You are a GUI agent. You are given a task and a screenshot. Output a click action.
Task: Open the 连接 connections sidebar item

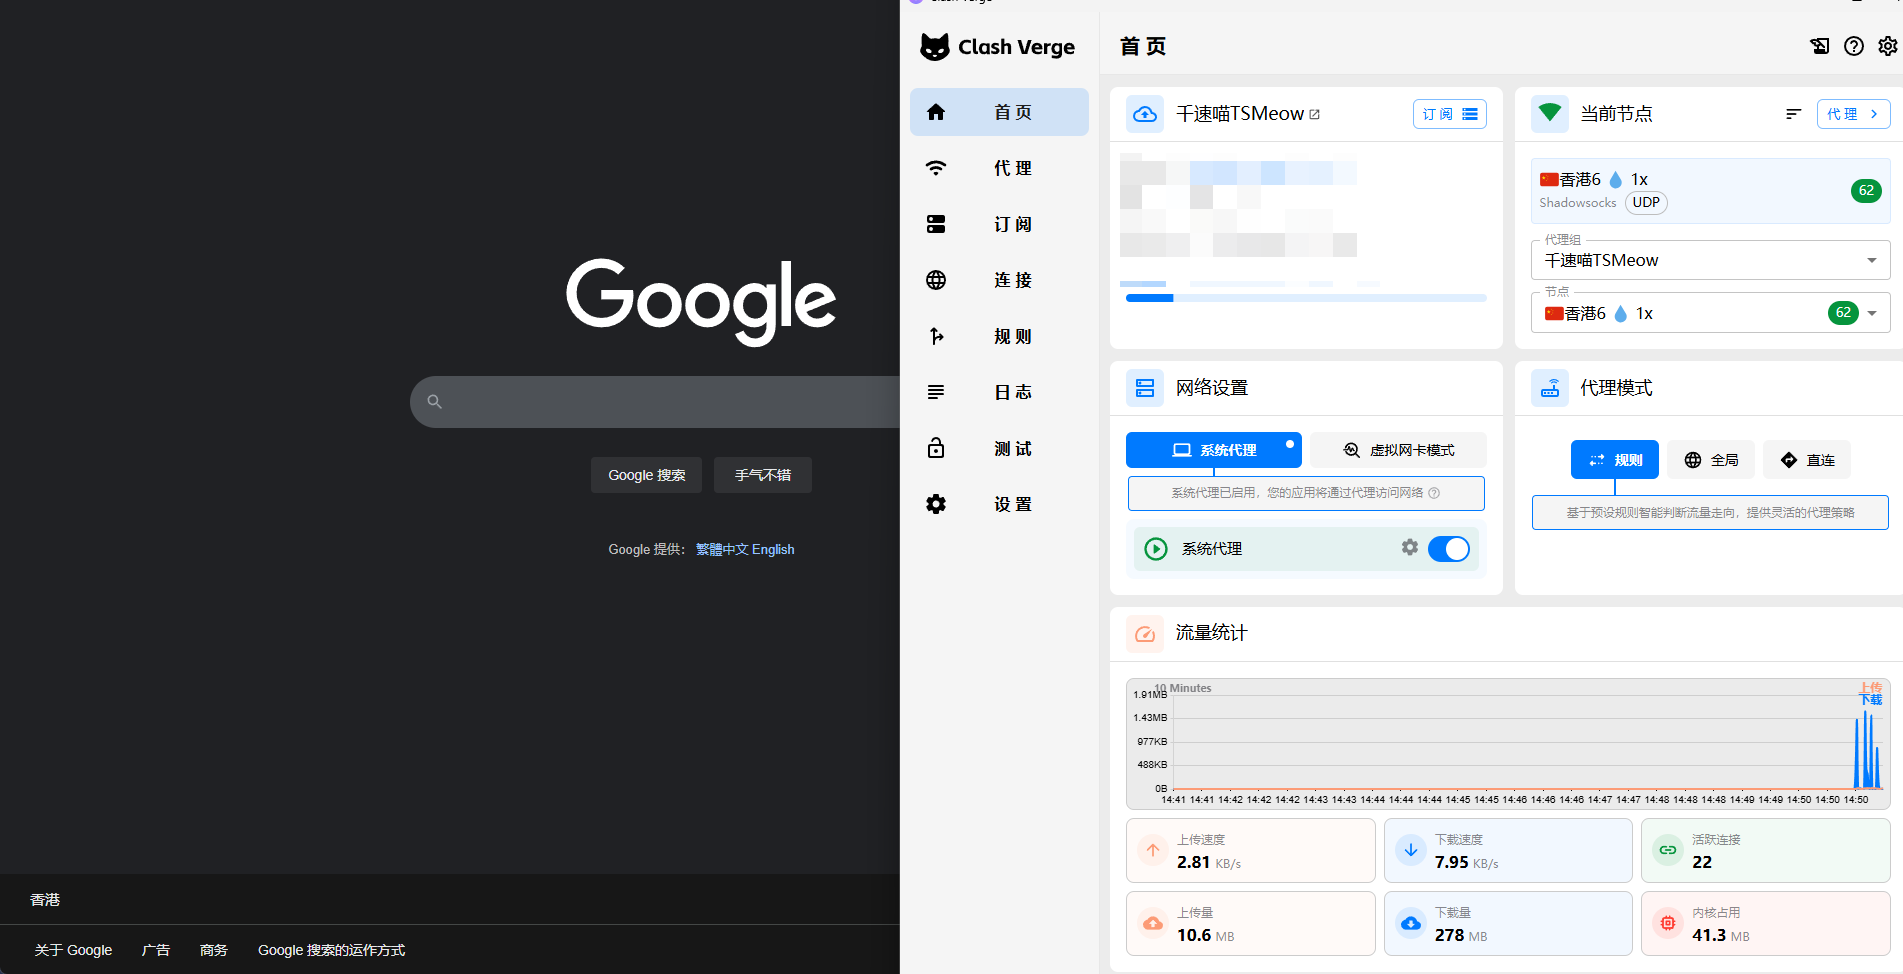[x=999, y=280]
